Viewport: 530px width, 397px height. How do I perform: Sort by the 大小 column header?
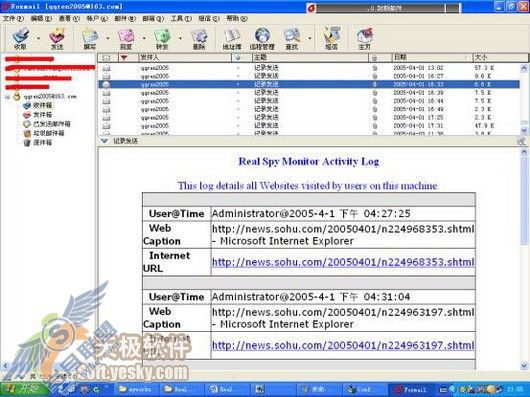[x=500, y=57]
